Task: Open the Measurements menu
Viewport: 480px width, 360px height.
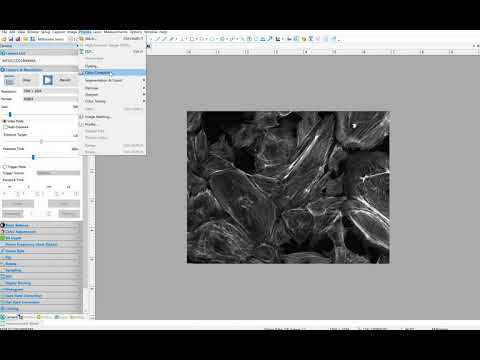Action: 116,32
